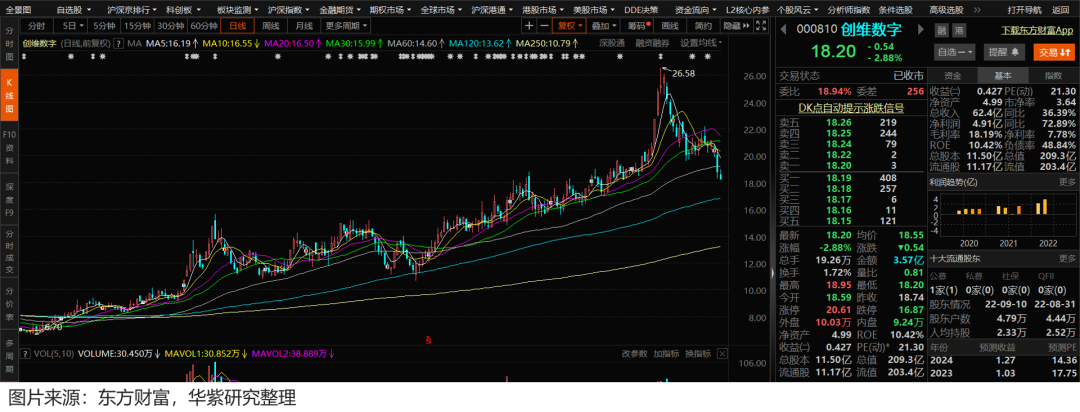Screen dimensions: 1080x412
Task: Expand 沪深京排行 menu
Action: (132, 10)
